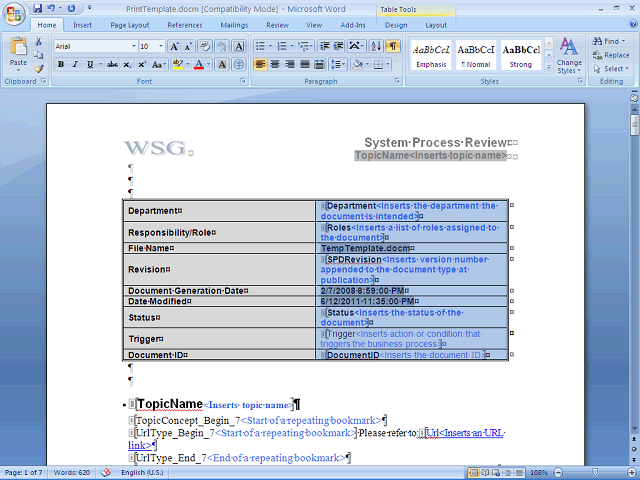Open the Review tab

[278, 25]
